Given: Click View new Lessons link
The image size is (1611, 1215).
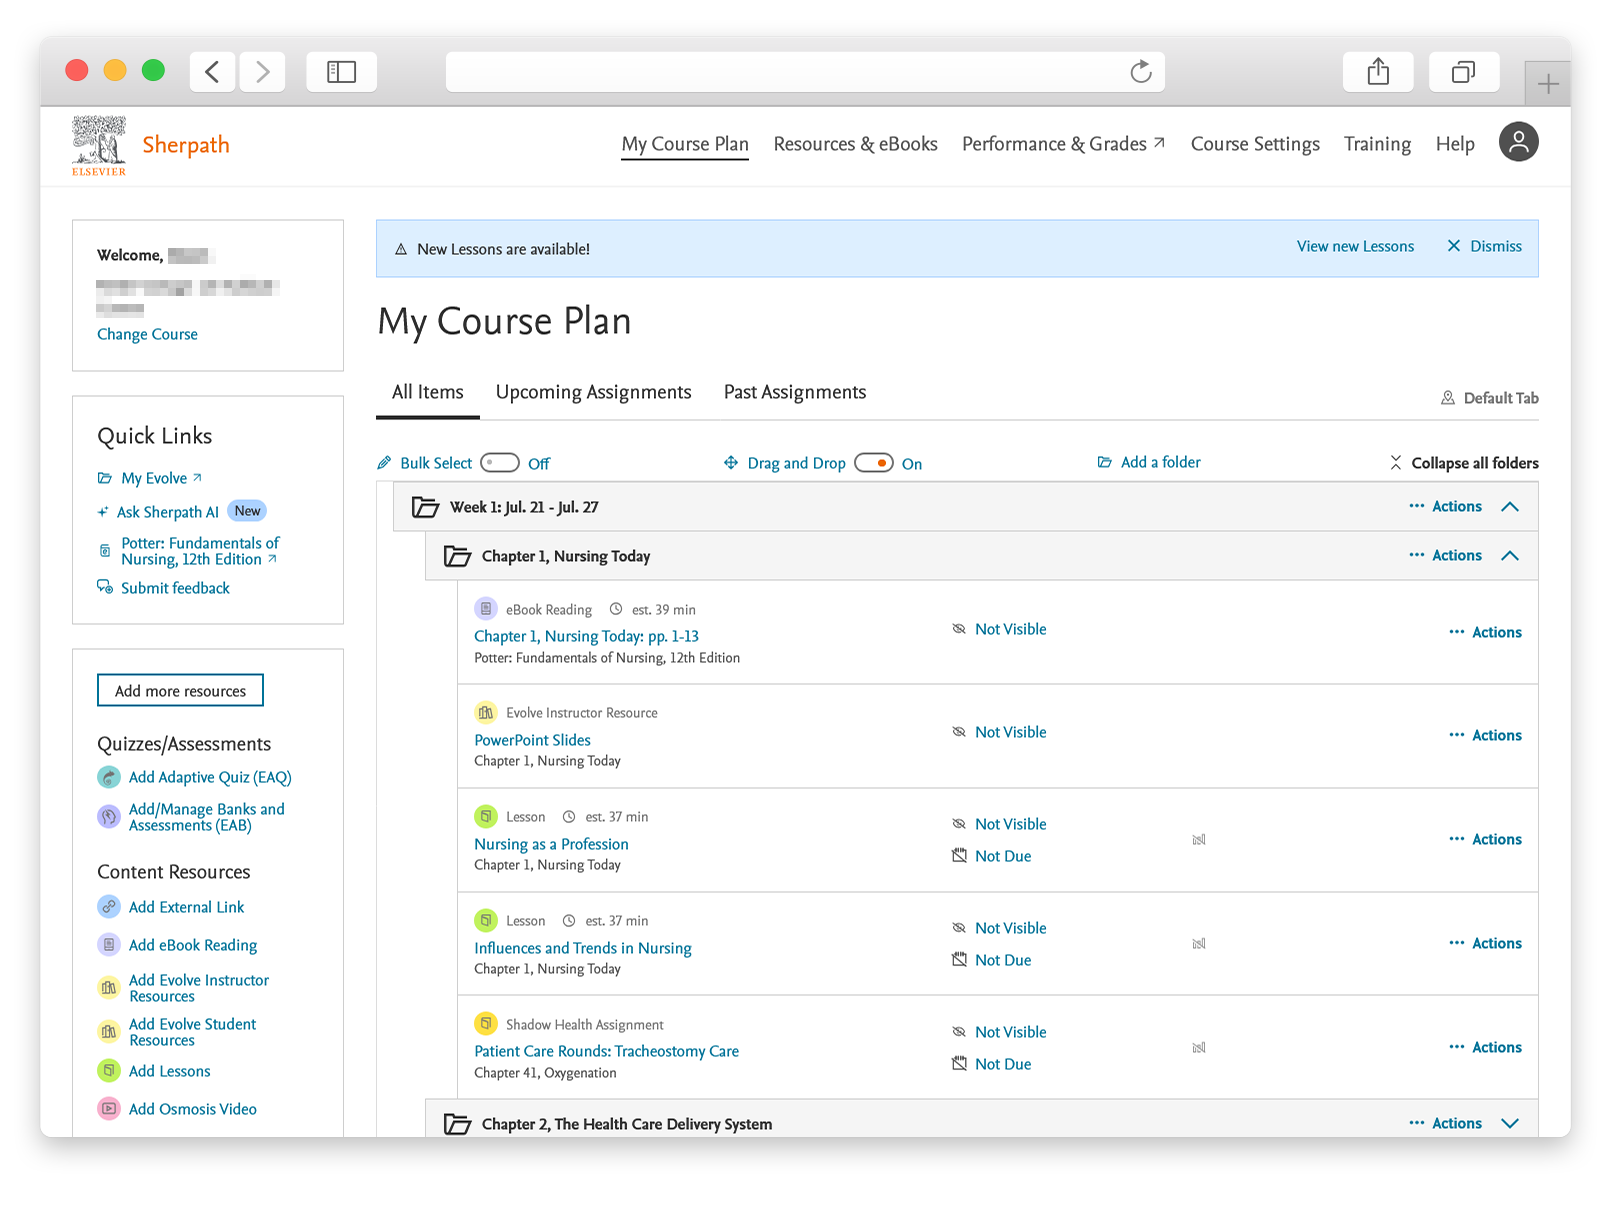Looking at the screenshot, I should click(1355, 247).
